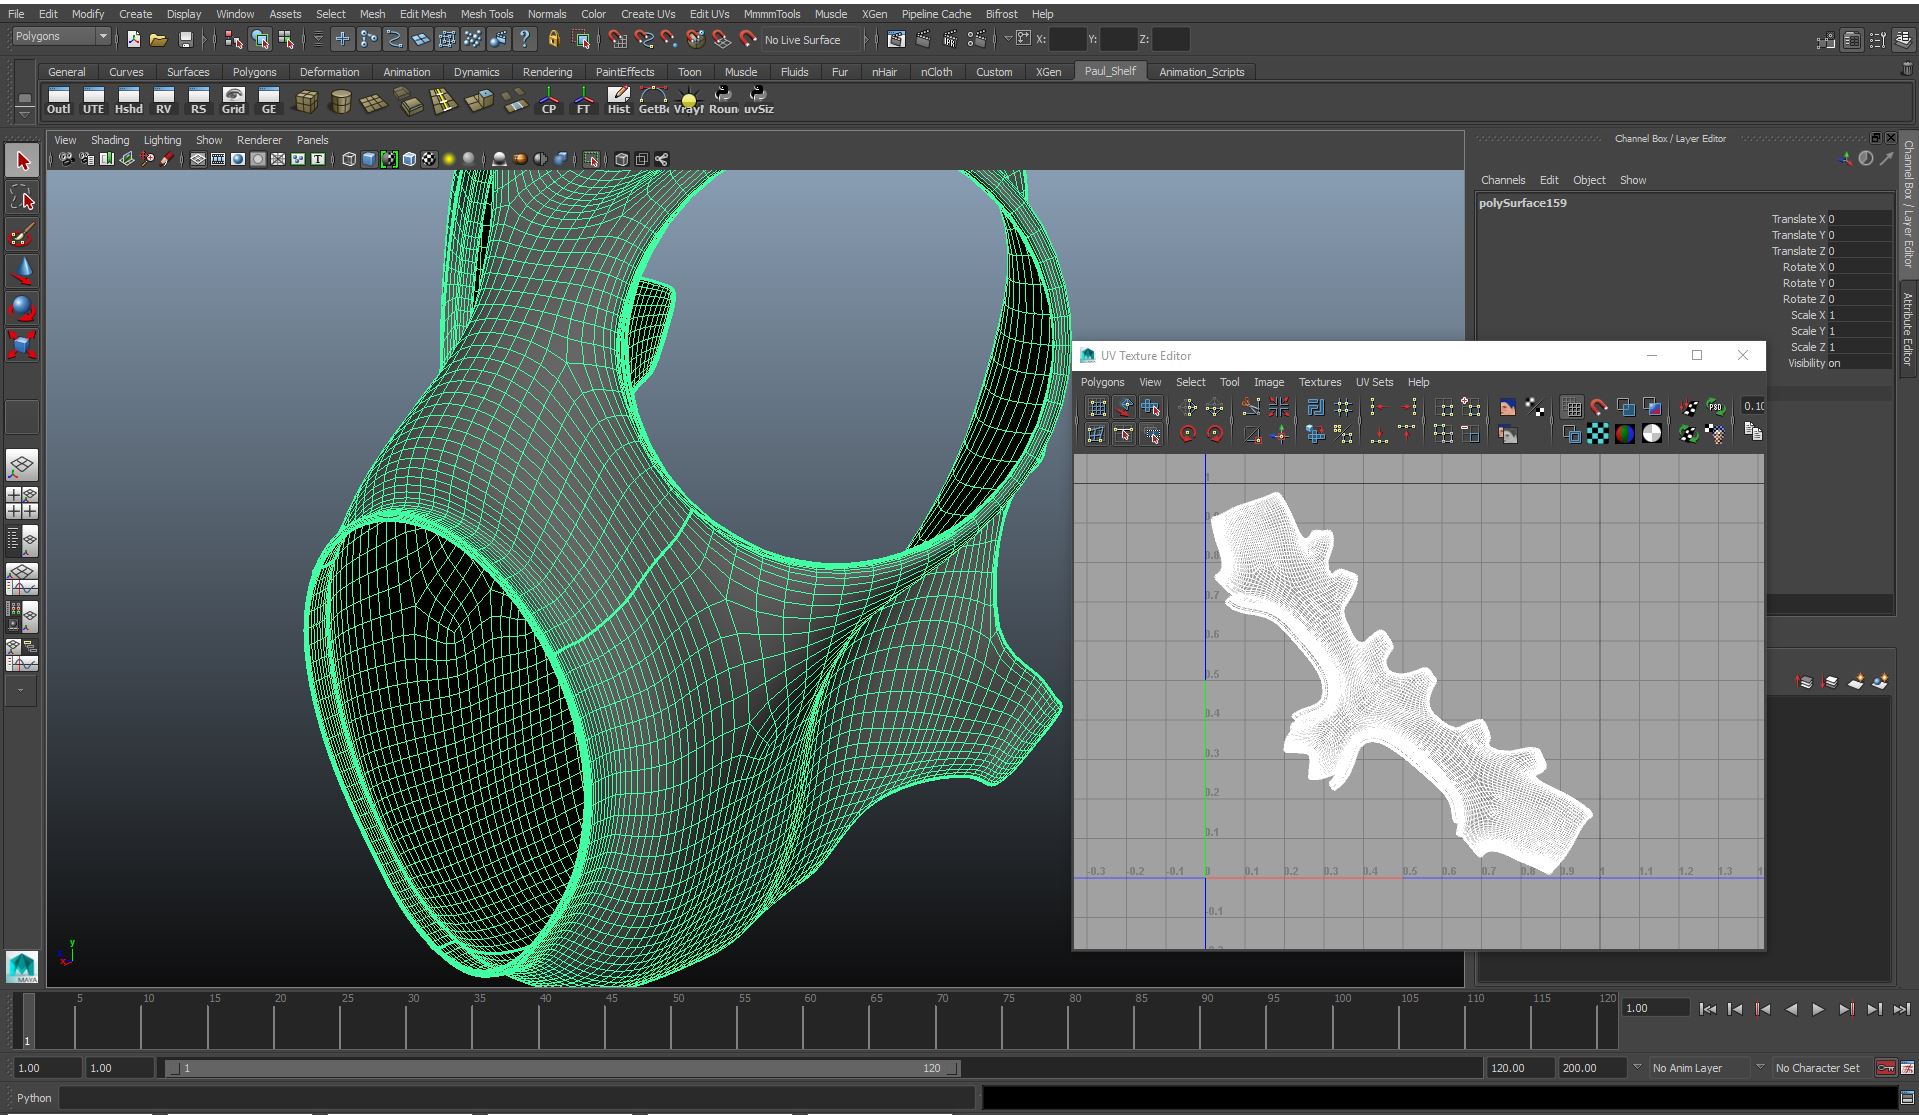Screen dimensions: 1919x1115
Task: Toggle grid display in UV Texture Editor
Action: 1571,407
